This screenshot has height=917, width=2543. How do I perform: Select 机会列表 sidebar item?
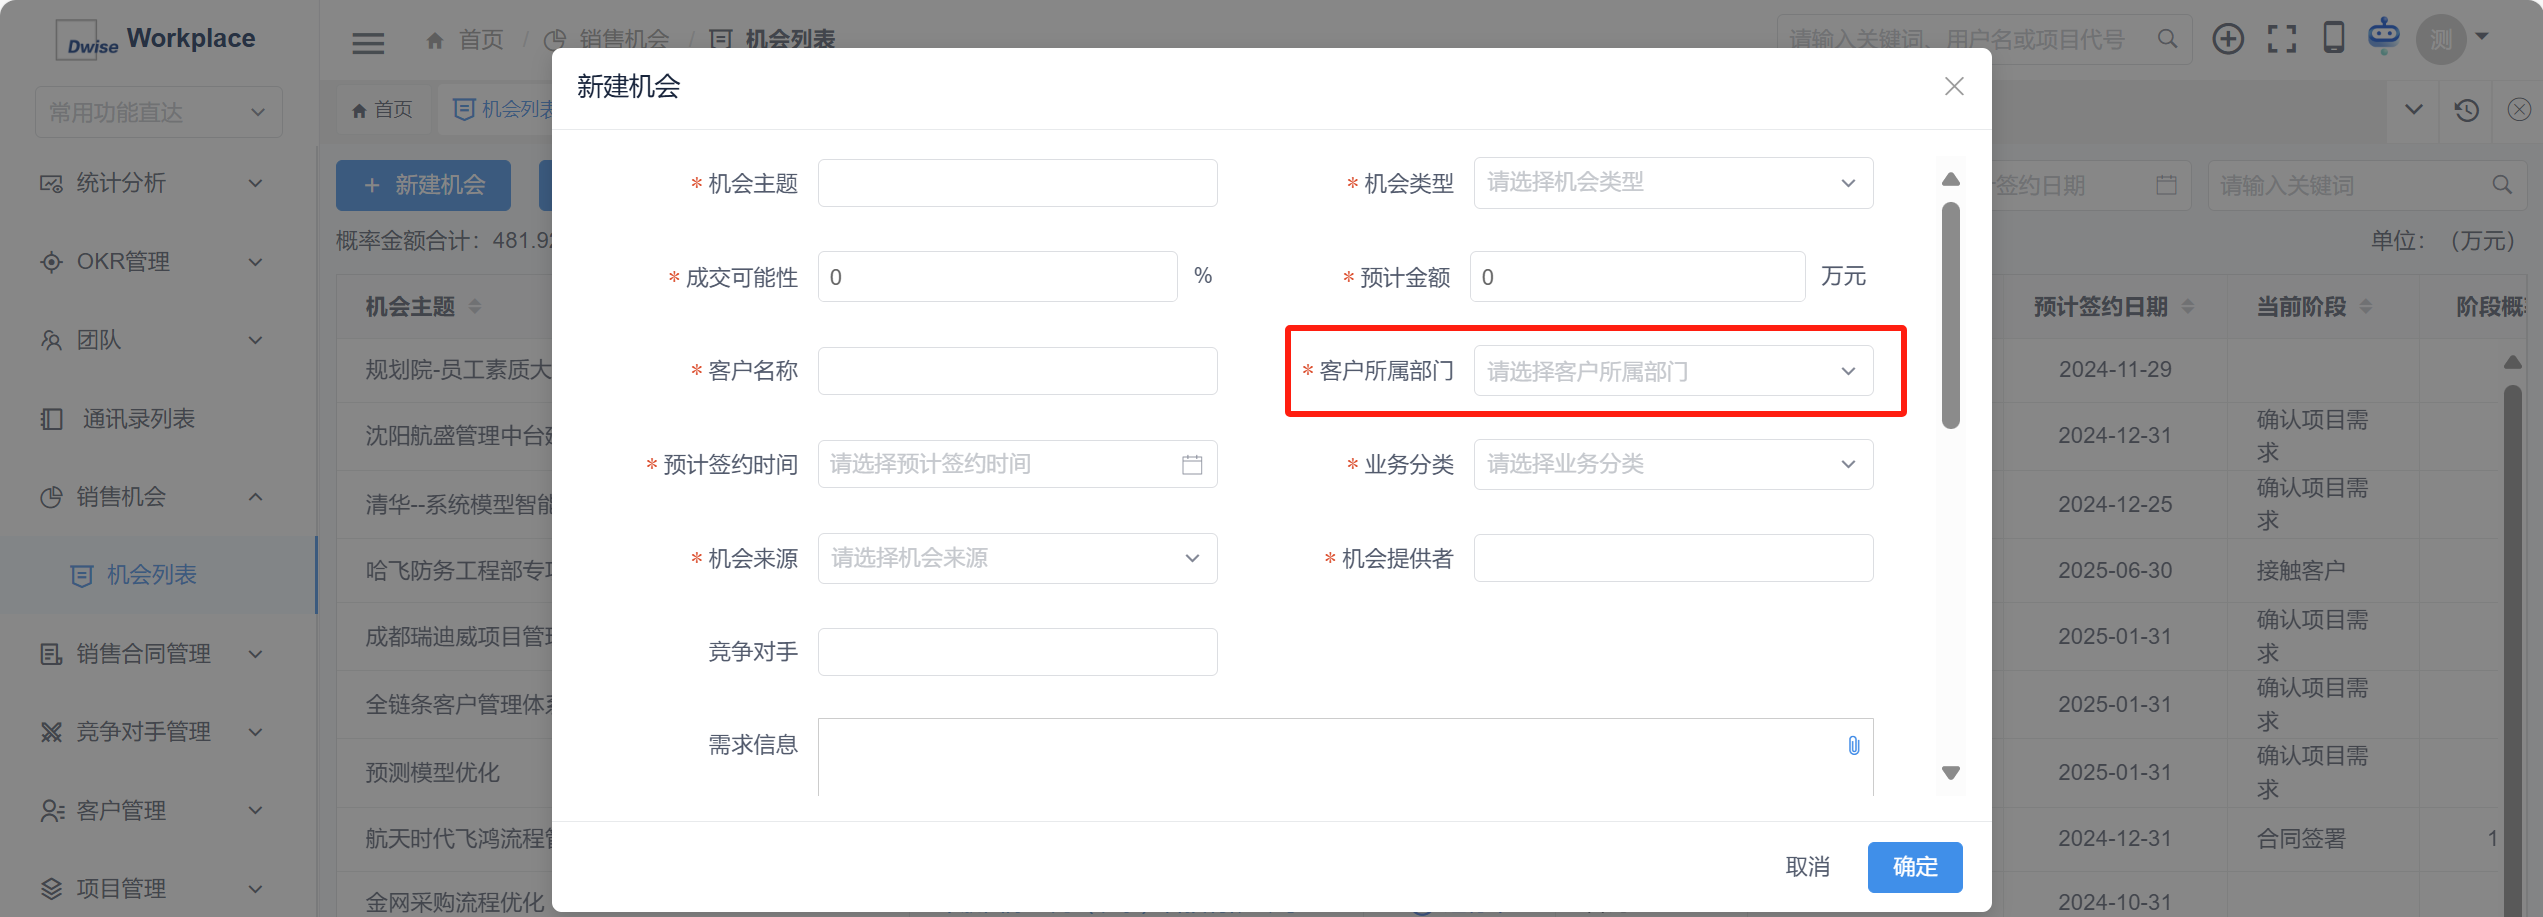[158, 575]
